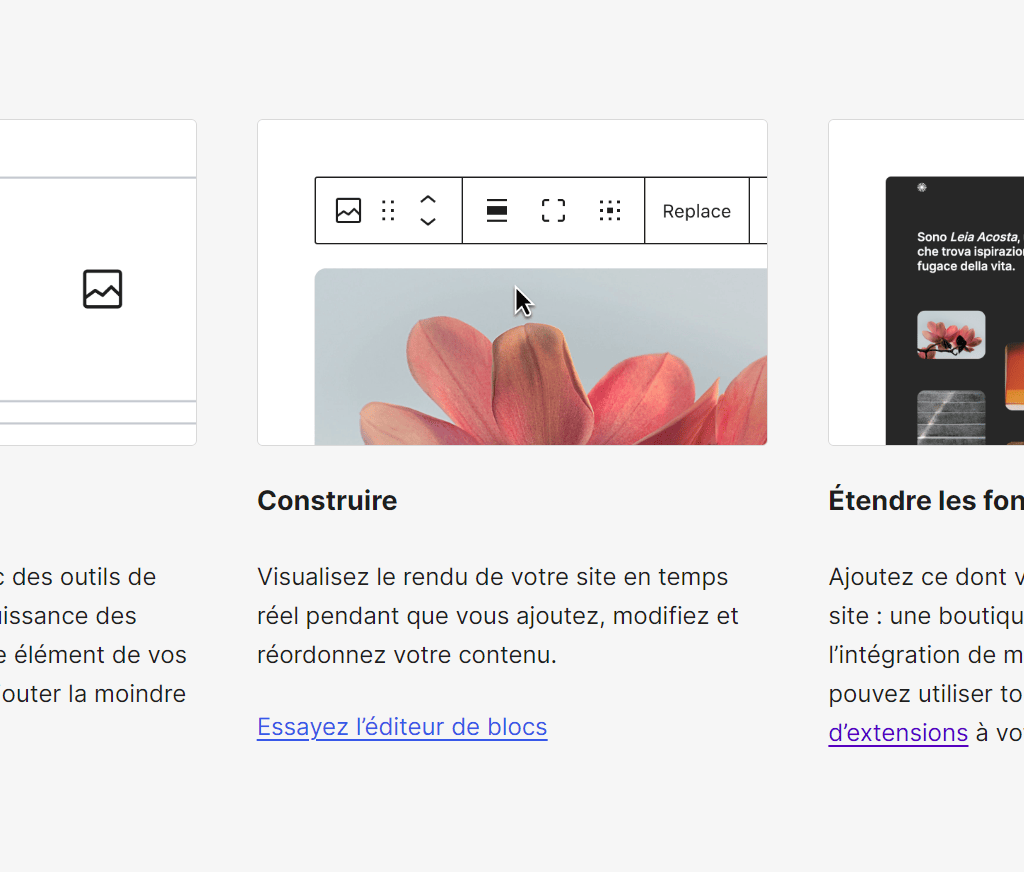
Task: Follow the d'extensions hyperlink
Action: (x=898, y=733)
